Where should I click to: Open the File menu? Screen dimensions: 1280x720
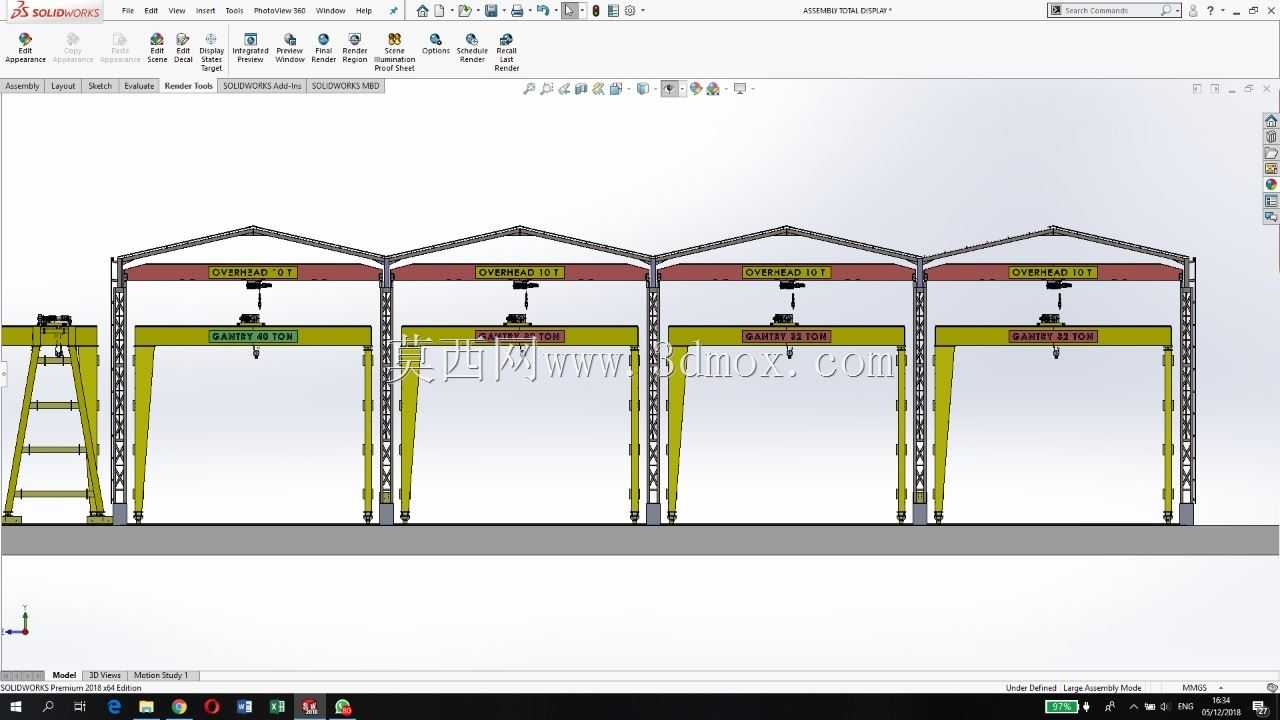pos(128,11)
